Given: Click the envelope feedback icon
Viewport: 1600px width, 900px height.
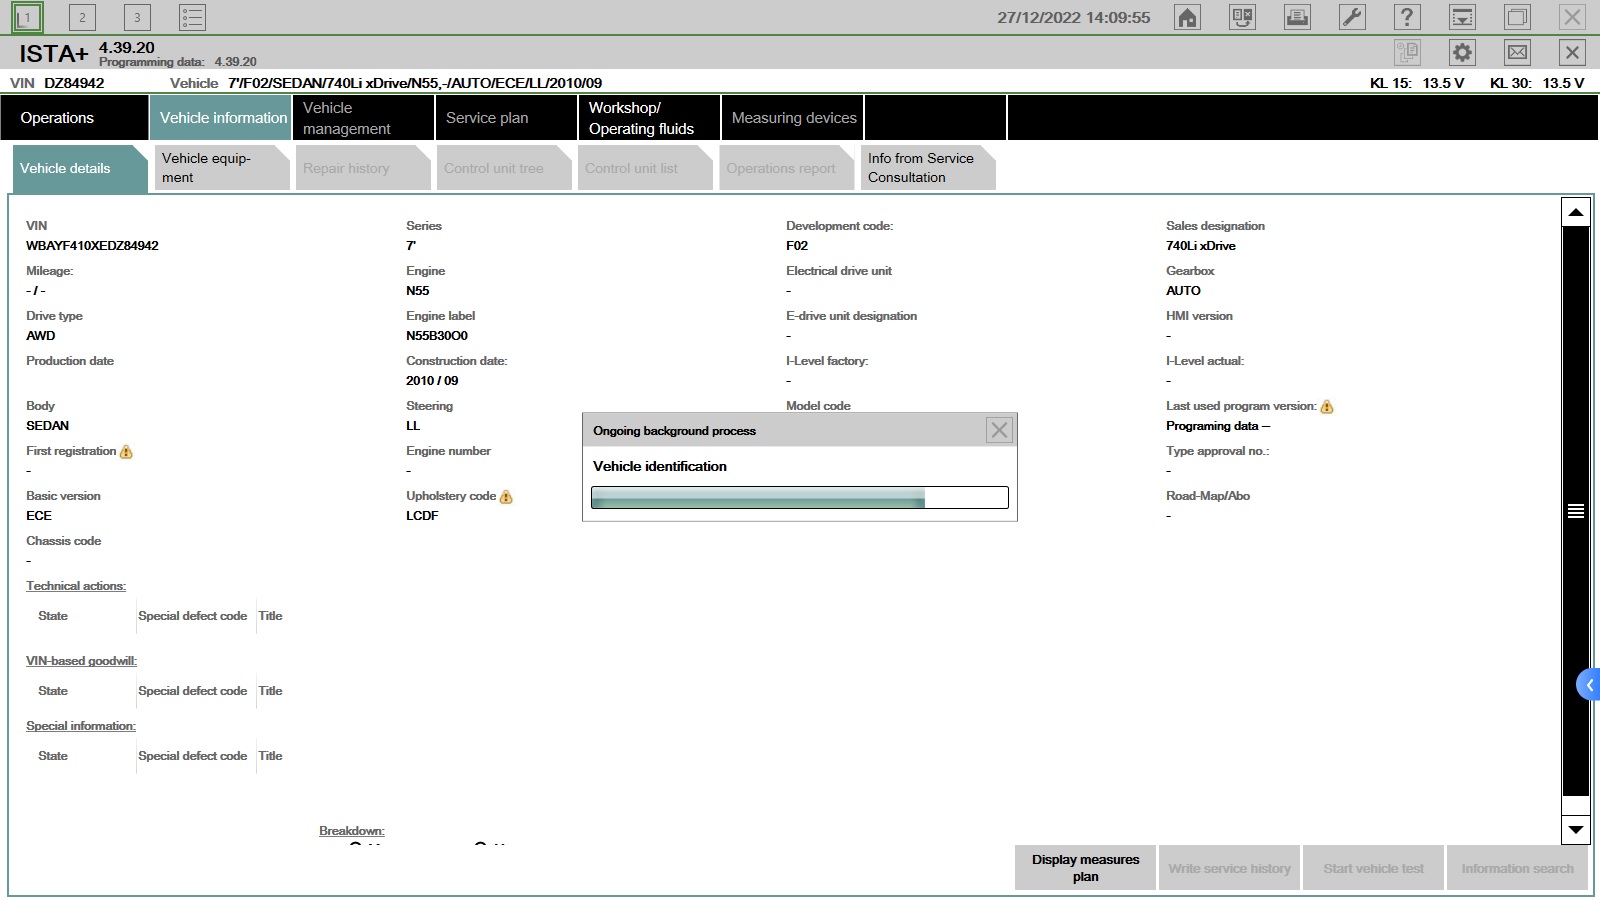Looking at the screenshot, I should point(1517,53).
